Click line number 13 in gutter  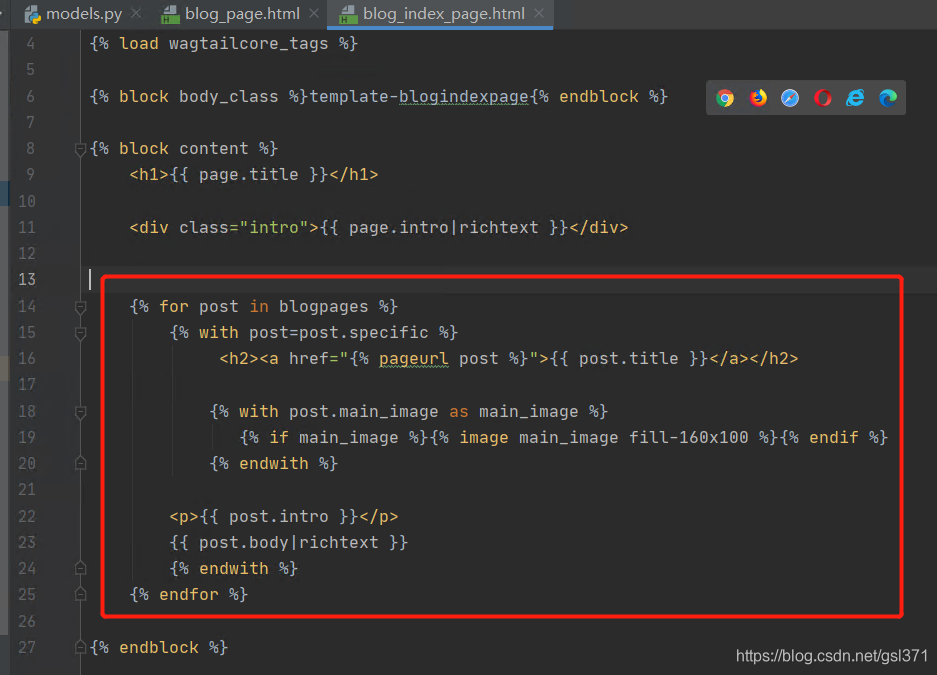[x=27, y=280]
